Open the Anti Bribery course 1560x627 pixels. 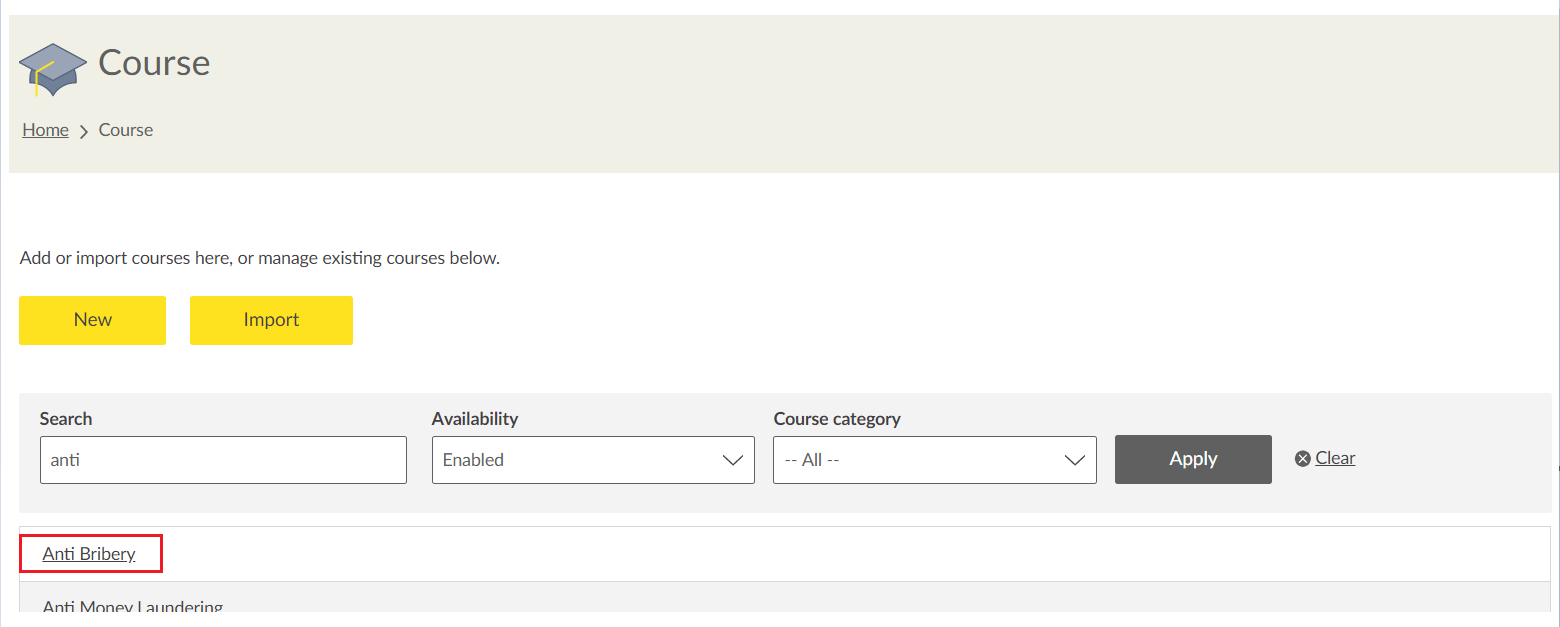pos(89,553)
